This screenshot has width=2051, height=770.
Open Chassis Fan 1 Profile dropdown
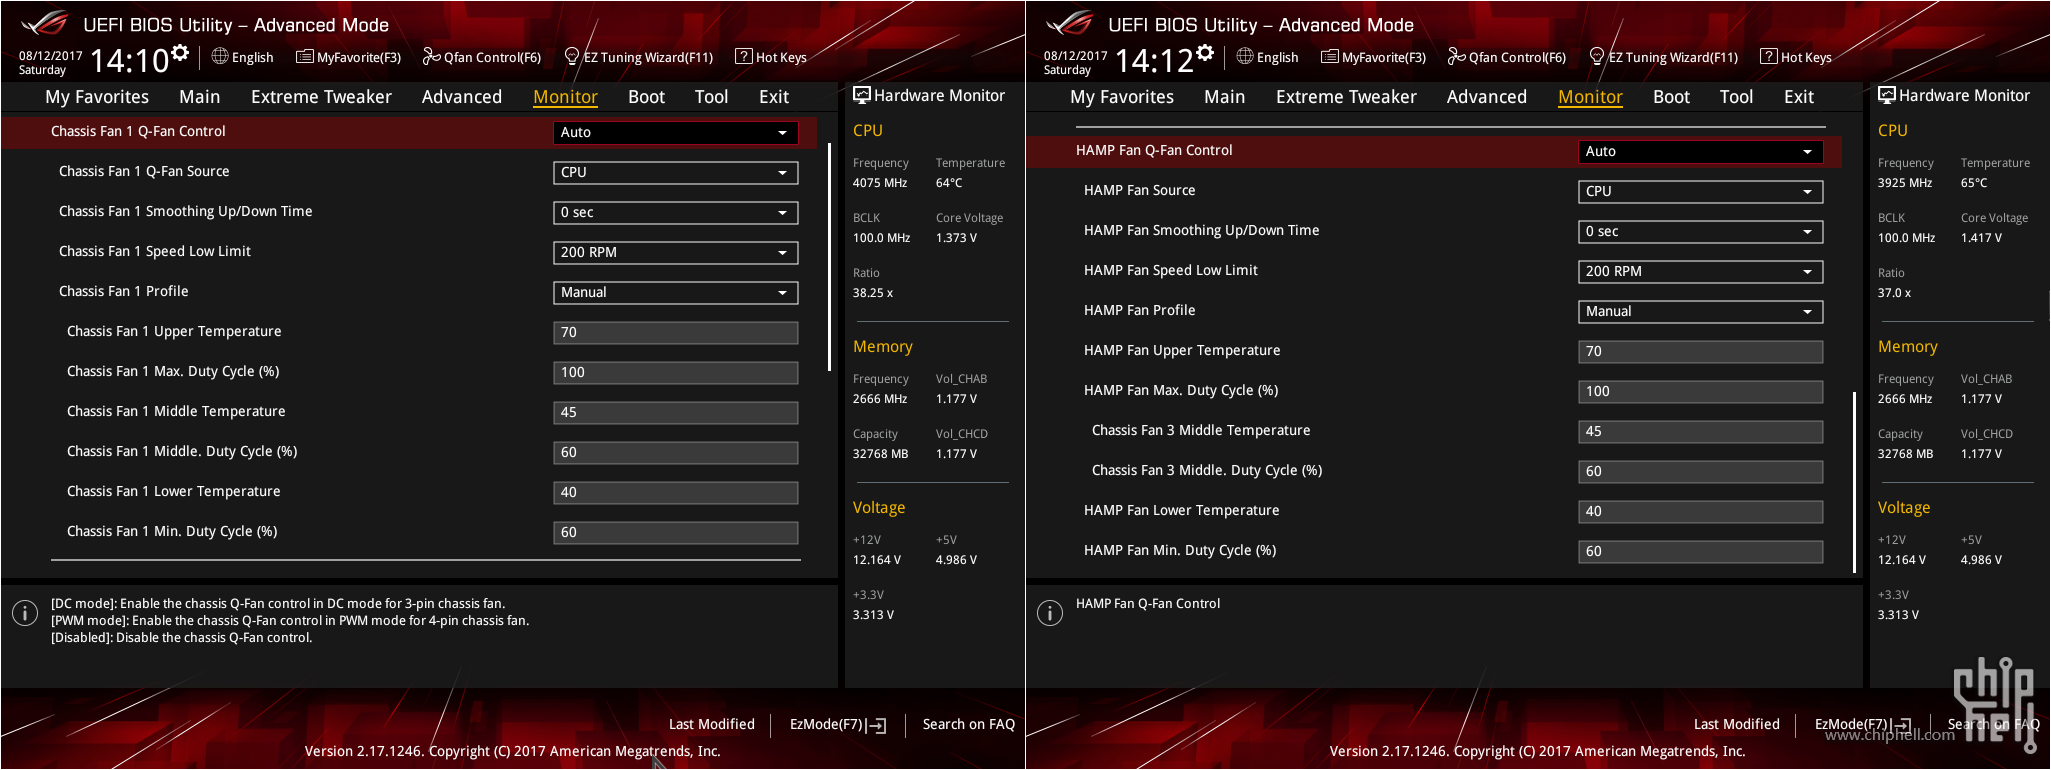pyautogui.click(x=676, y=292)
